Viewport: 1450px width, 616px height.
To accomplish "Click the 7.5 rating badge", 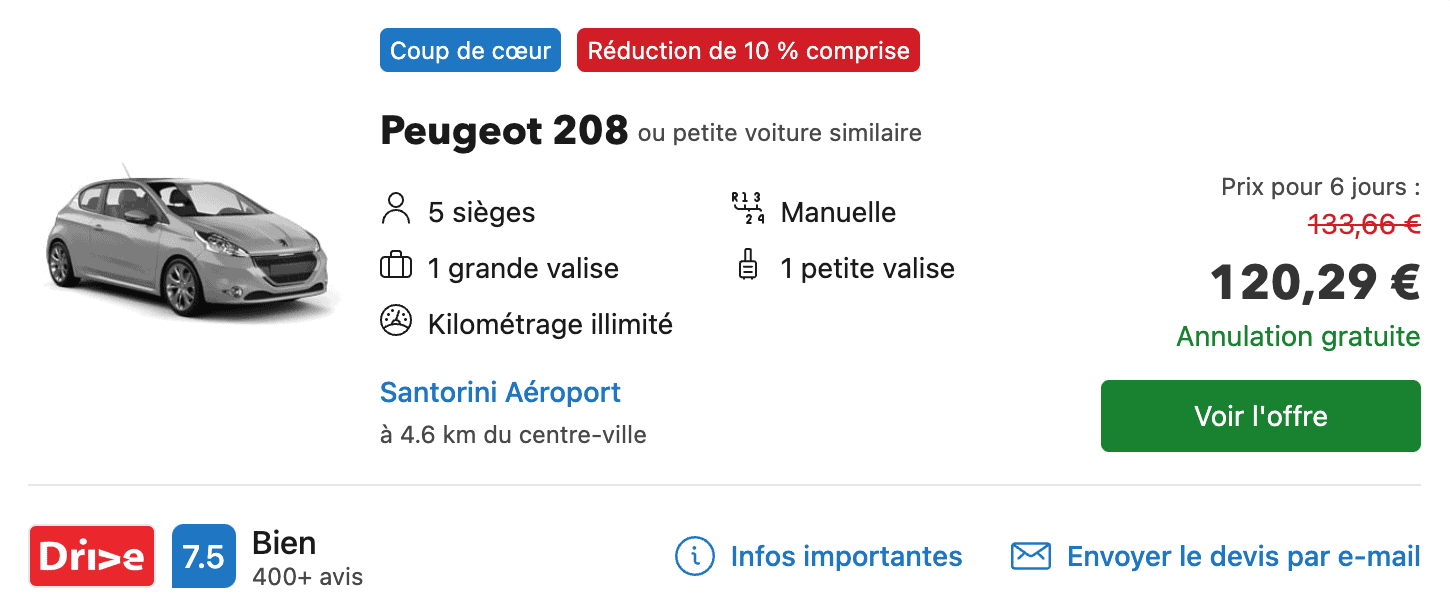I will point(203,555).
